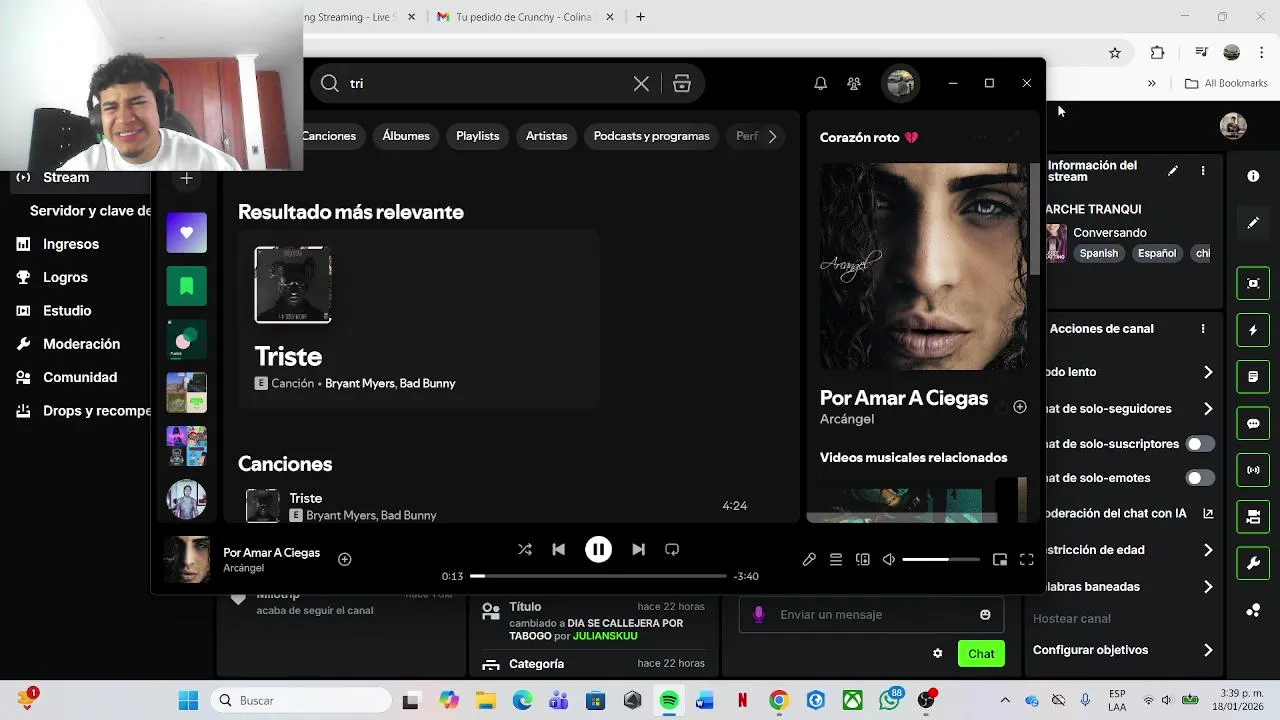Toggle chat de solo-emotes switch
1280x720 pixels.
1200,478
